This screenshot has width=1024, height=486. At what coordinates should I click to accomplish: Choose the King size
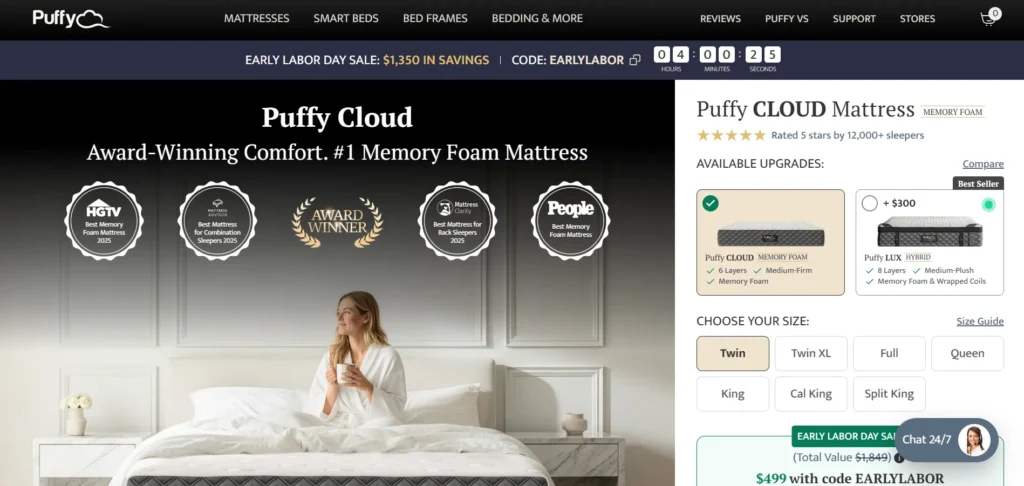(733, 394)
